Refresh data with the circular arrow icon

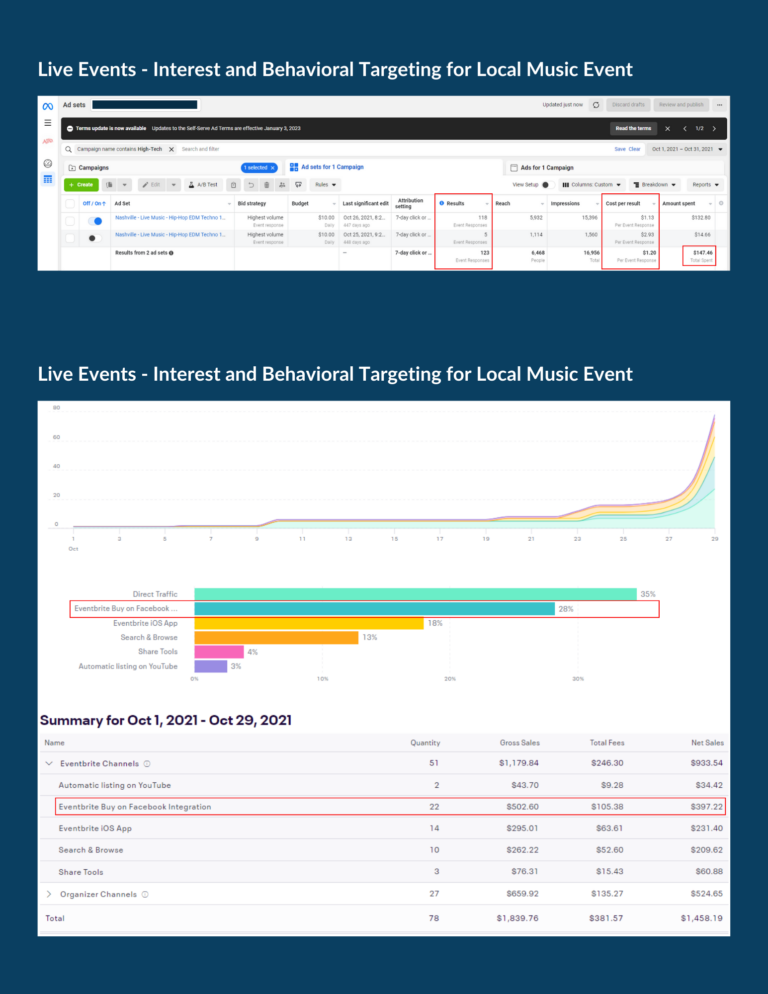[x=596, y=105]
